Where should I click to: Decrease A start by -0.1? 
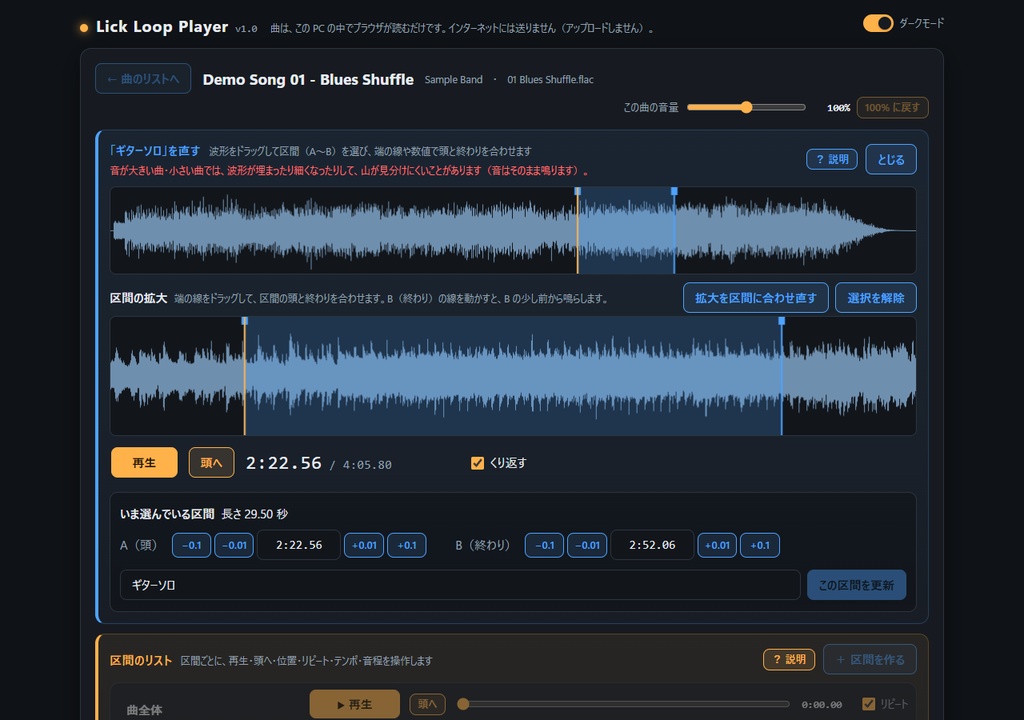point(191,545)
